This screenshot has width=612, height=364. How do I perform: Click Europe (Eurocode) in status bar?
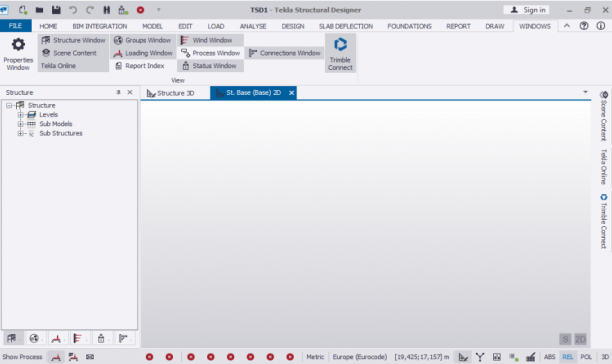[359, 357]
